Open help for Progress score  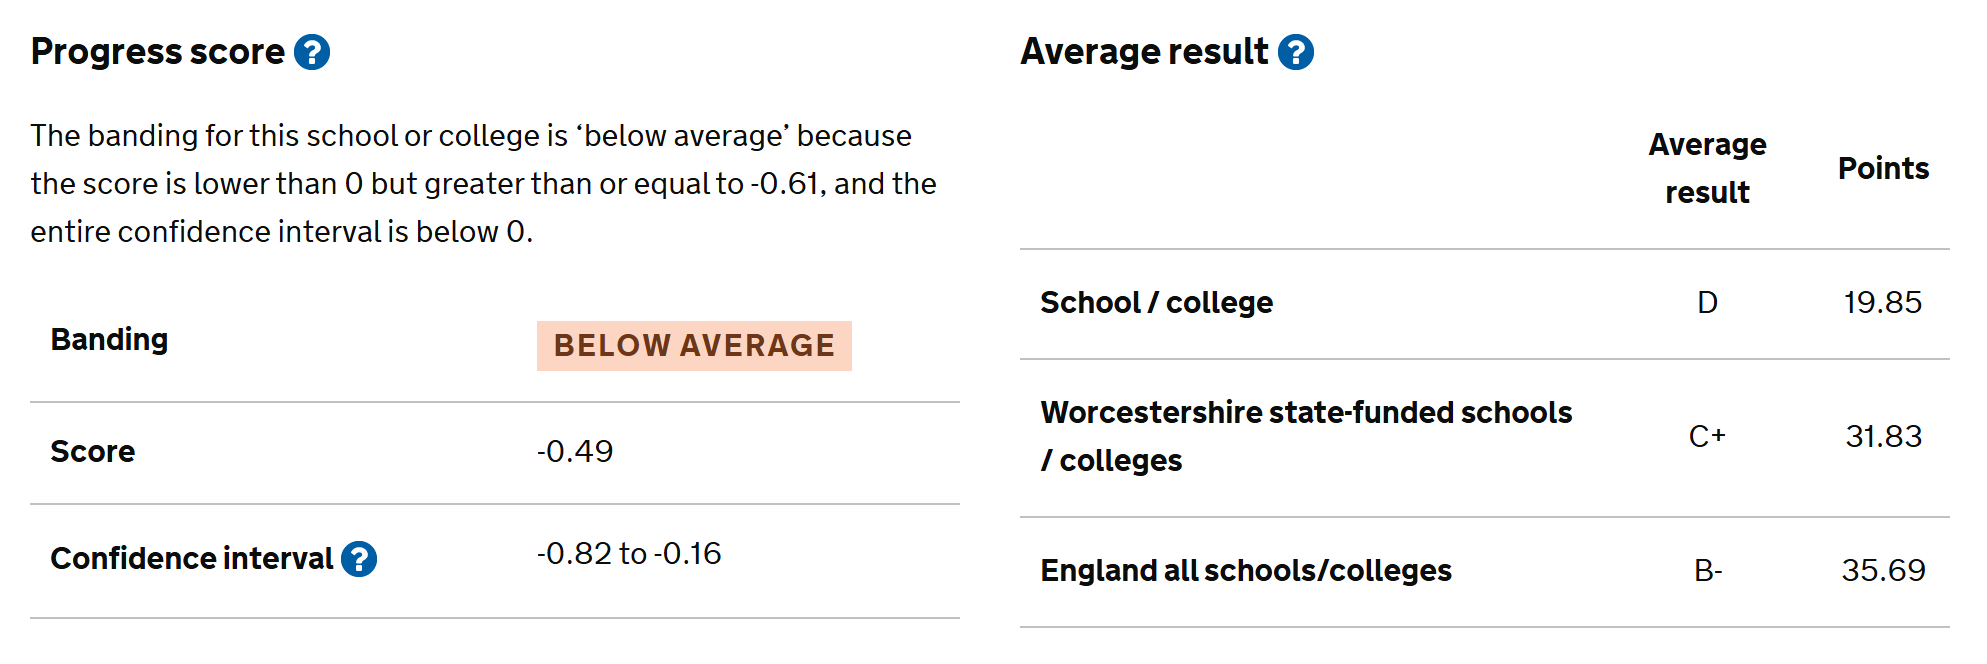[312, 52]
